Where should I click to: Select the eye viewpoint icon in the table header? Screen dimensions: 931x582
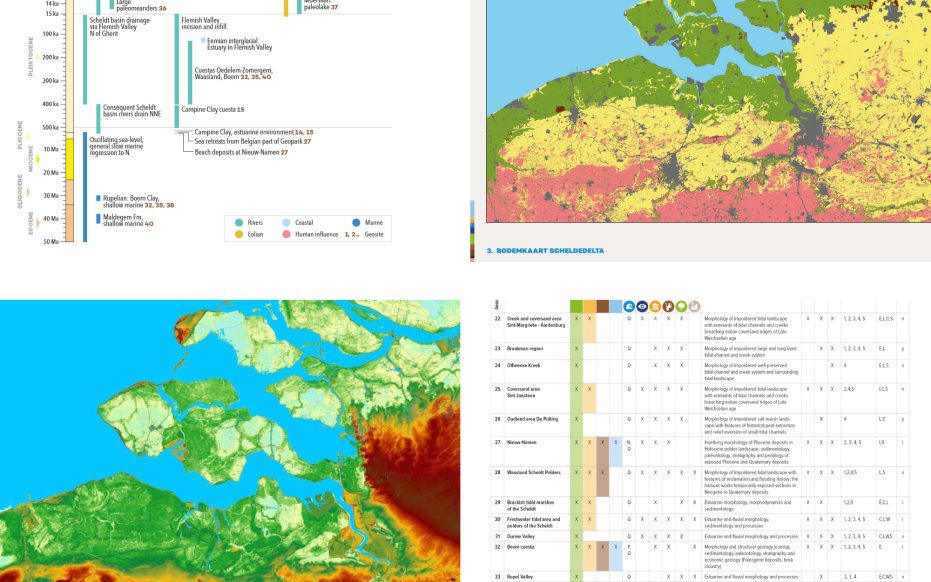pos(641,306)
